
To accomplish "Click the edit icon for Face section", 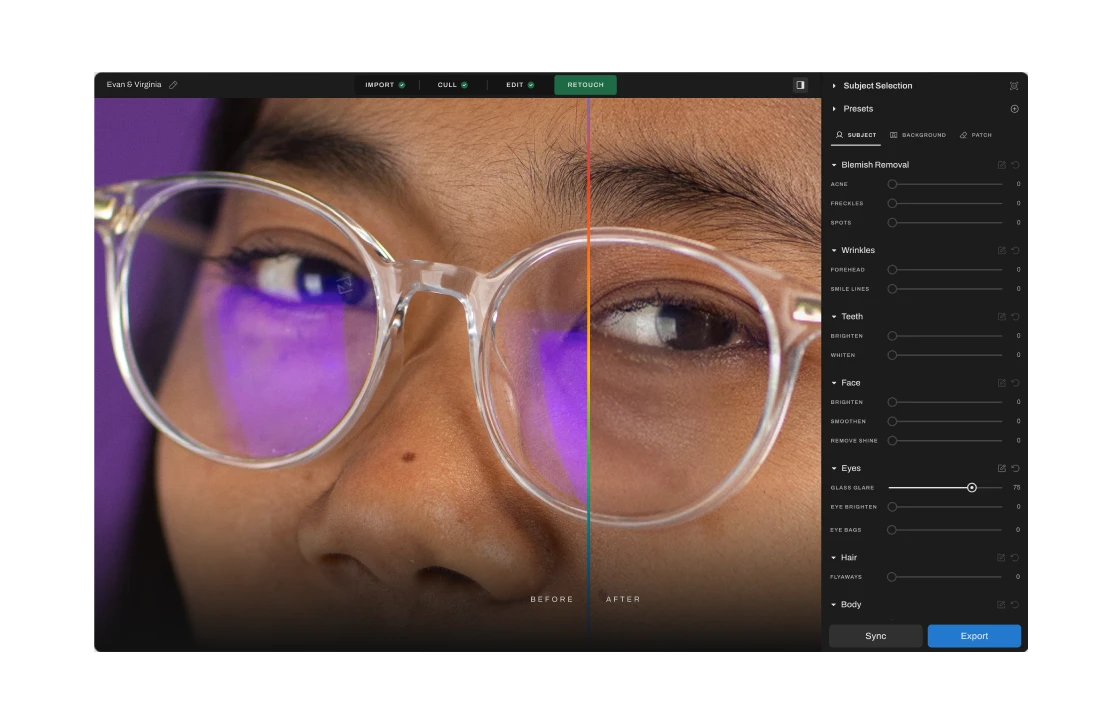I will [1001, 383].
